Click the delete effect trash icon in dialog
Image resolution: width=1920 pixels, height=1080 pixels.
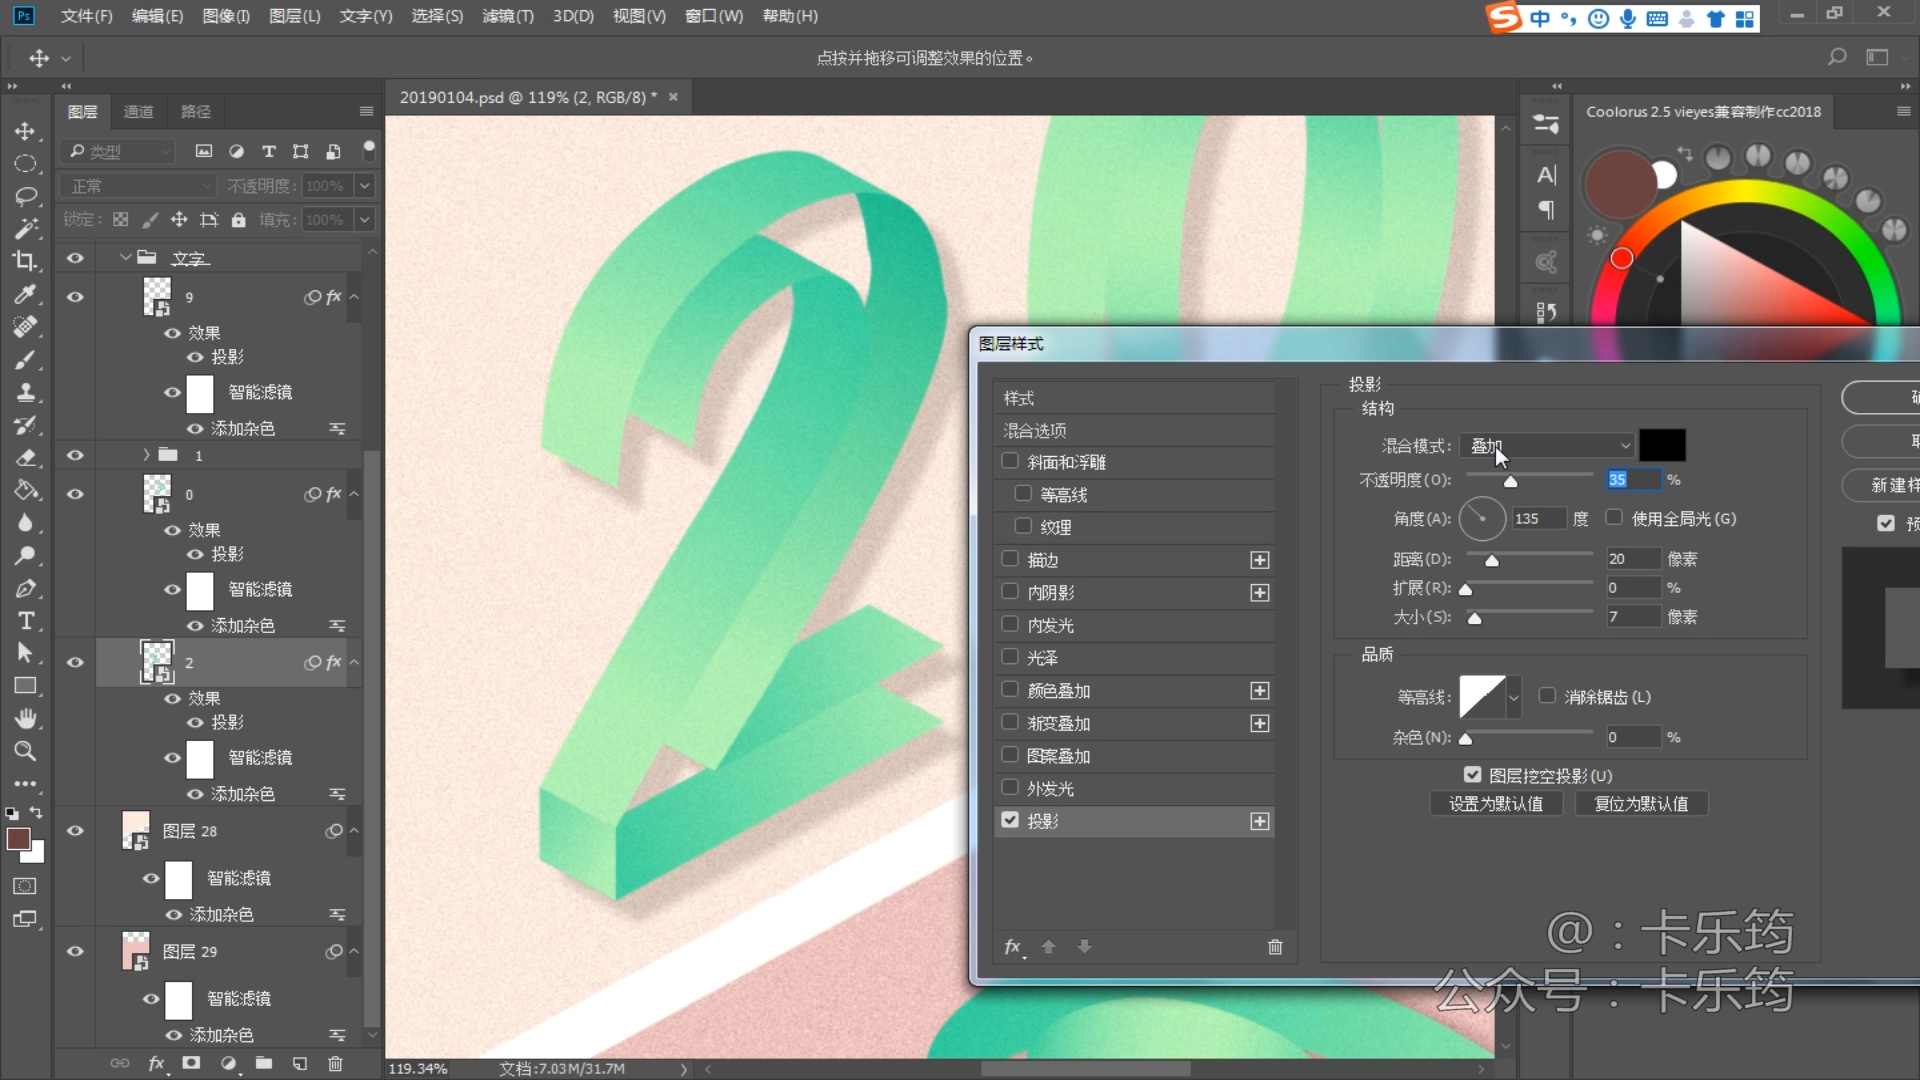pyautogui.click(x=1275, y=947)
